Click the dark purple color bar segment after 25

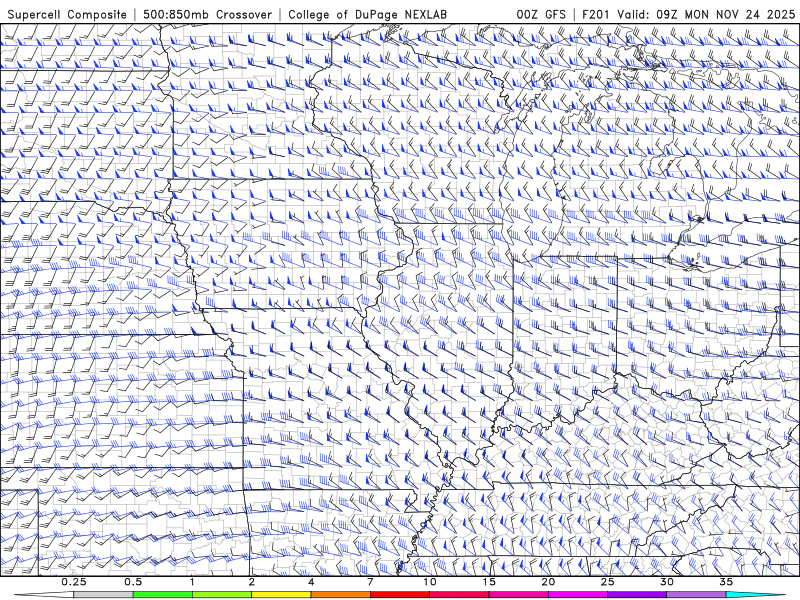(x=637, y=595)
